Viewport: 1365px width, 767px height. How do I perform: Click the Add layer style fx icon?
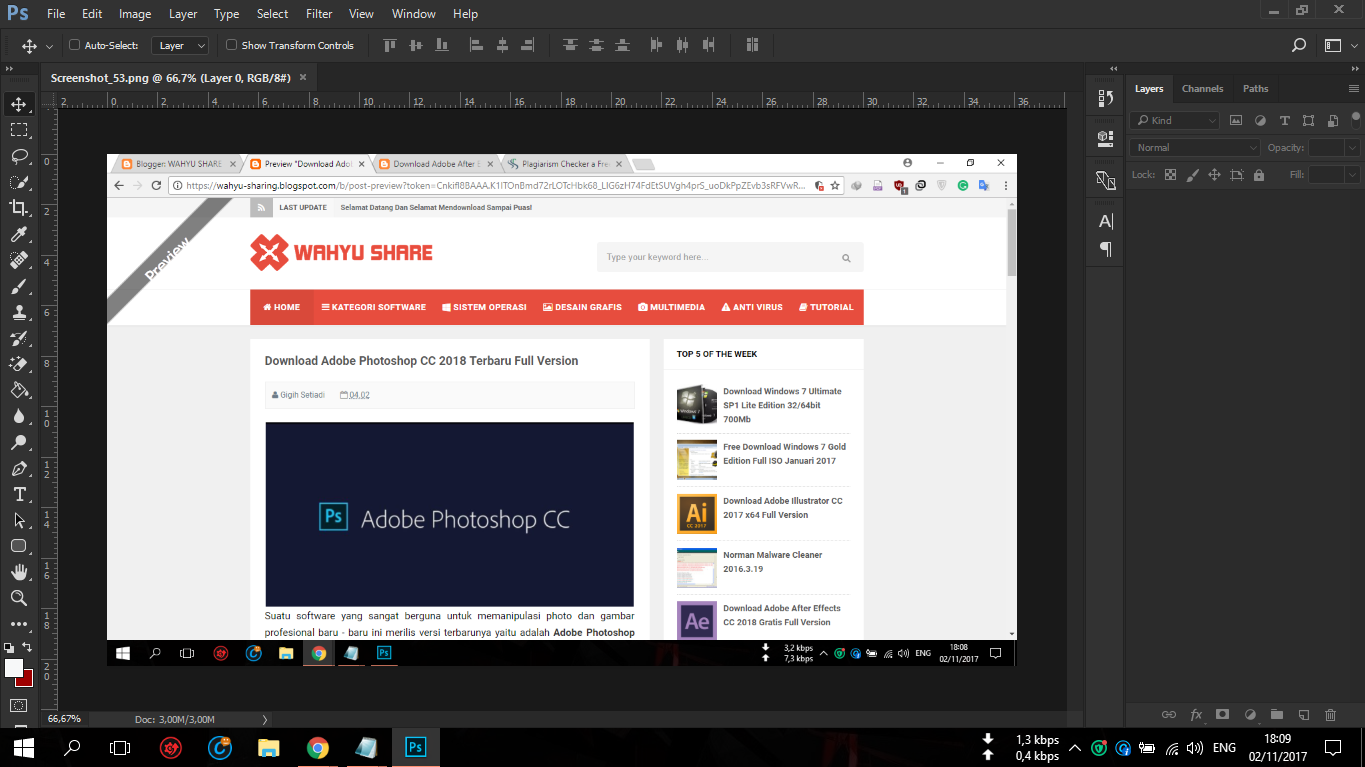tap(1196, 715)
